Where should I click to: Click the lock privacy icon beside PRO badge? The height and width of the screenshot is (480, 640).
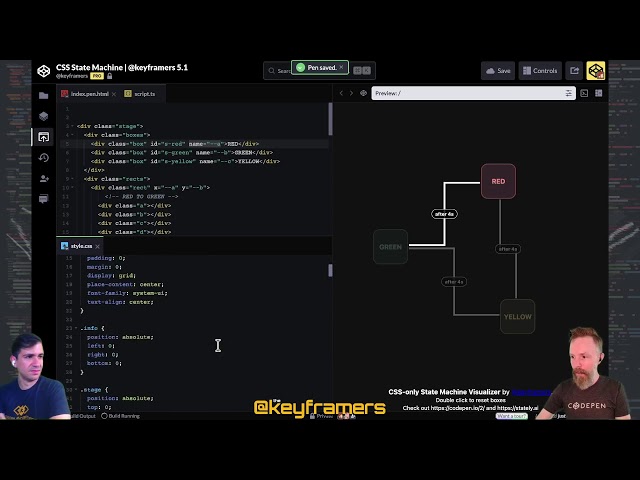coord(109,76)
